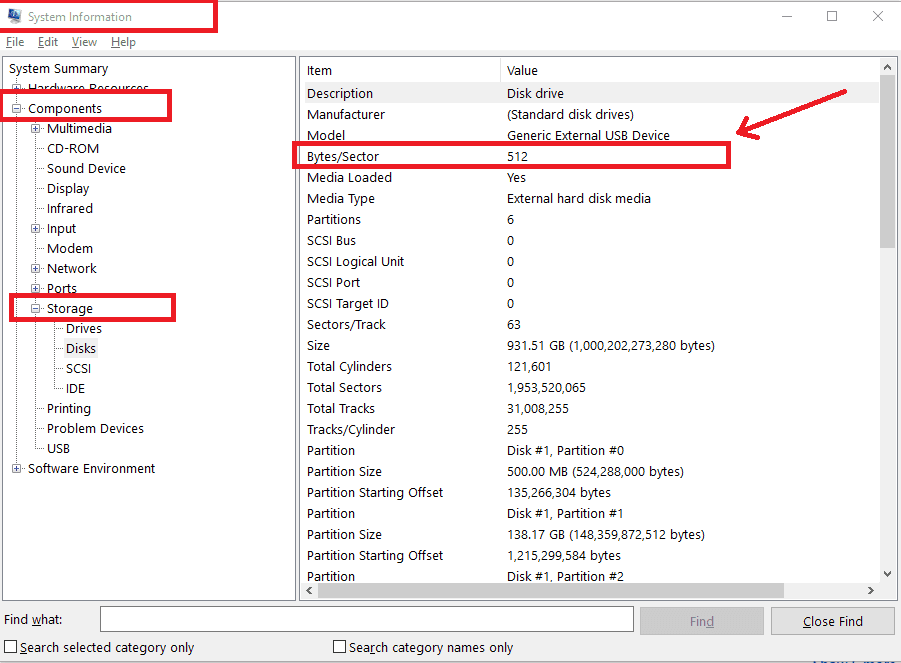Click the System Information app icon in title bar

coord(14,17)
